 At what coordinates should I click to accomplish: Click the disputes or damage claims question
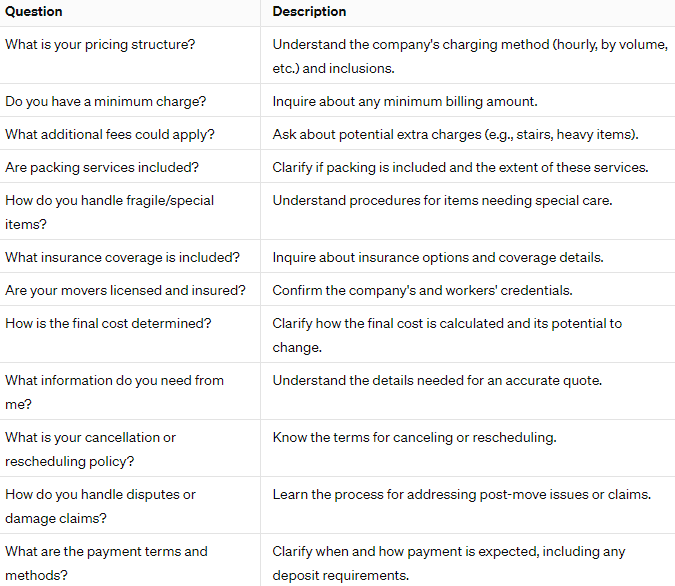point(100,505)
